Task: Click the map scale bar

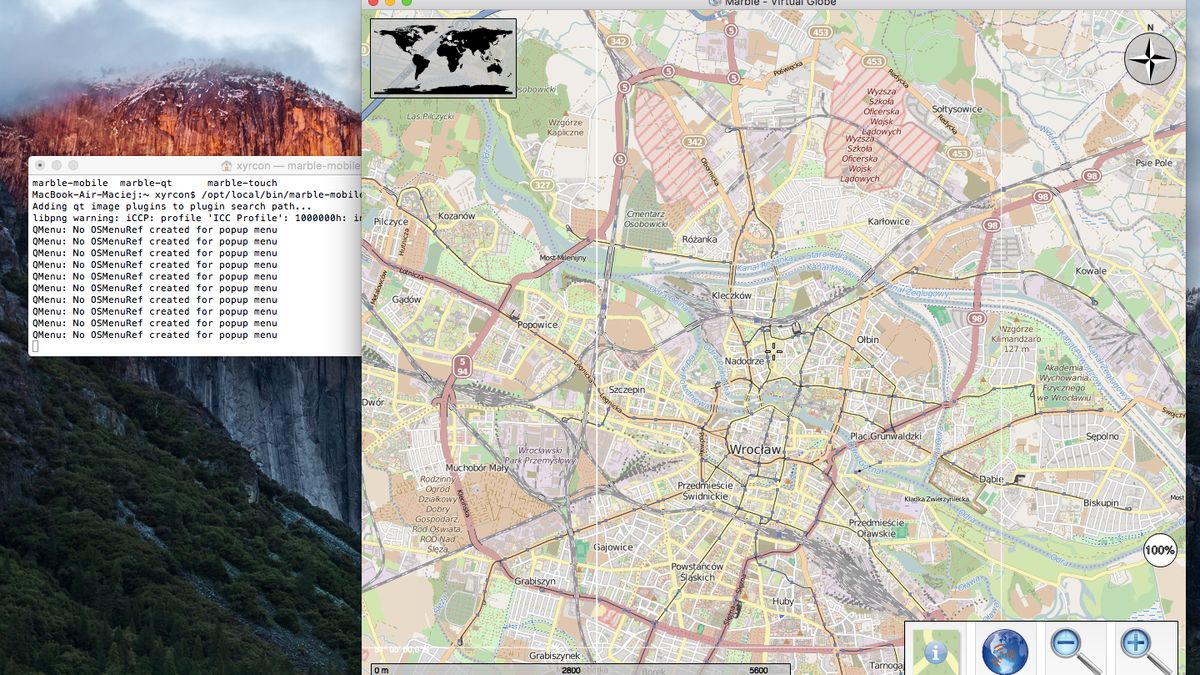Action: (580, 669)
